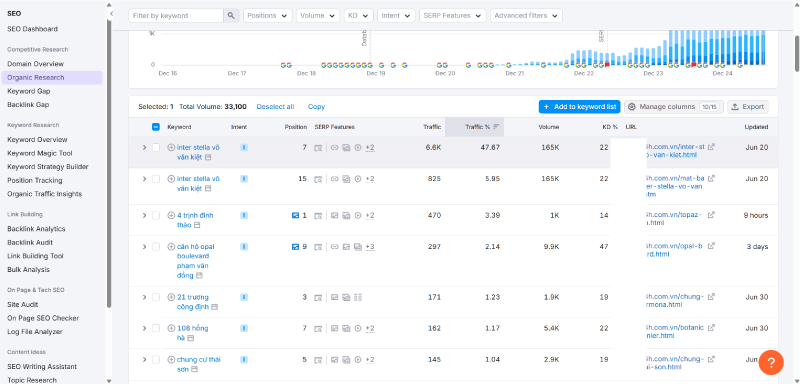800x384 pixels.
Task: Click the main page vertical scrollbar
Action: coord(796,54)
